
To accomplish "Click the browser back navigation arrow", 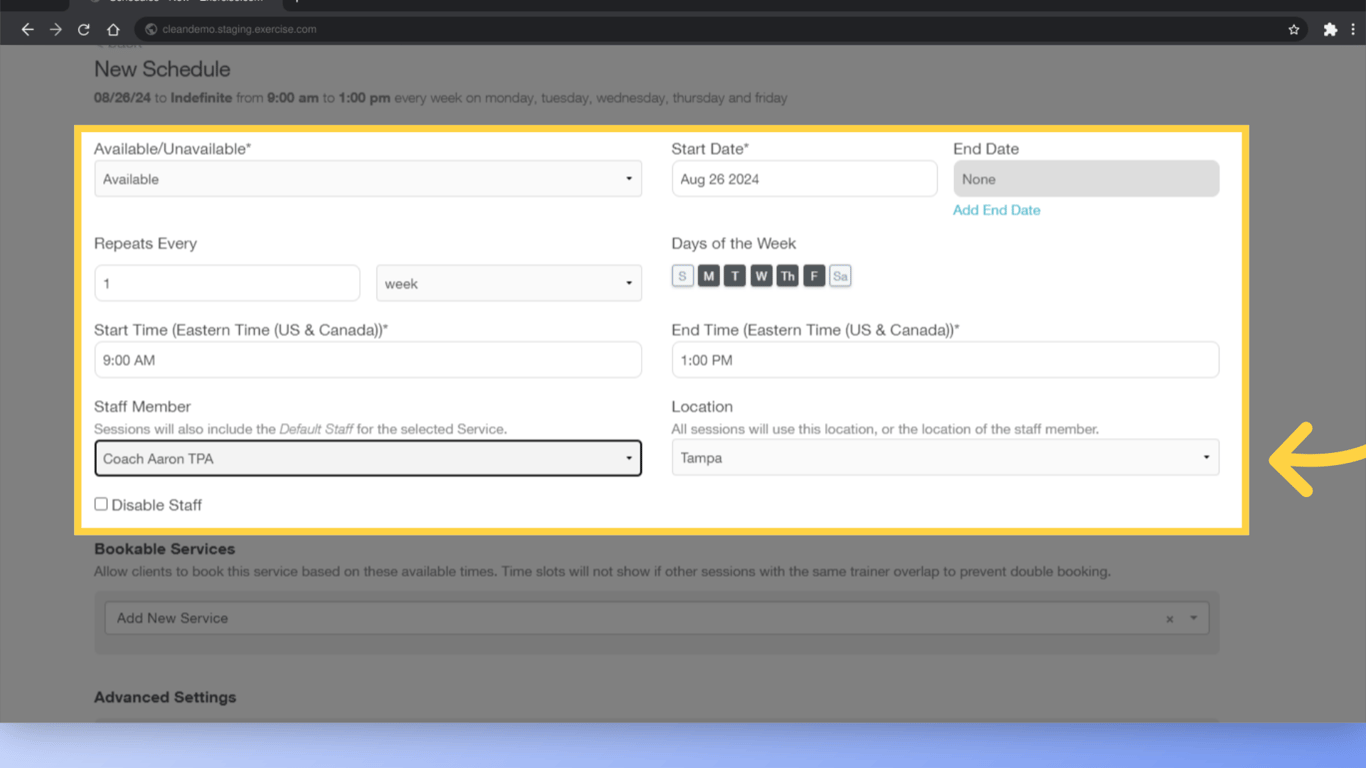I will tap(27, 28).
